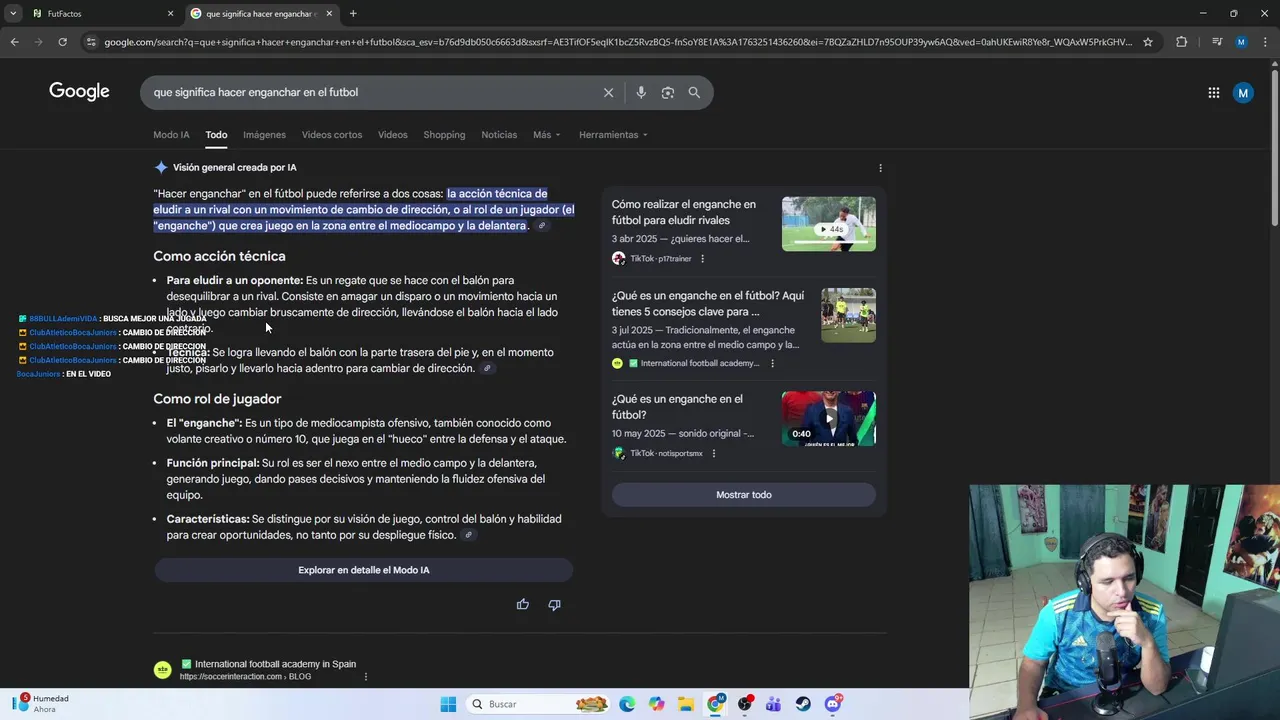Click the 'Como rol de jugador' heading
This screenshot has width=1280, height=720.
[x=217, y=399]
